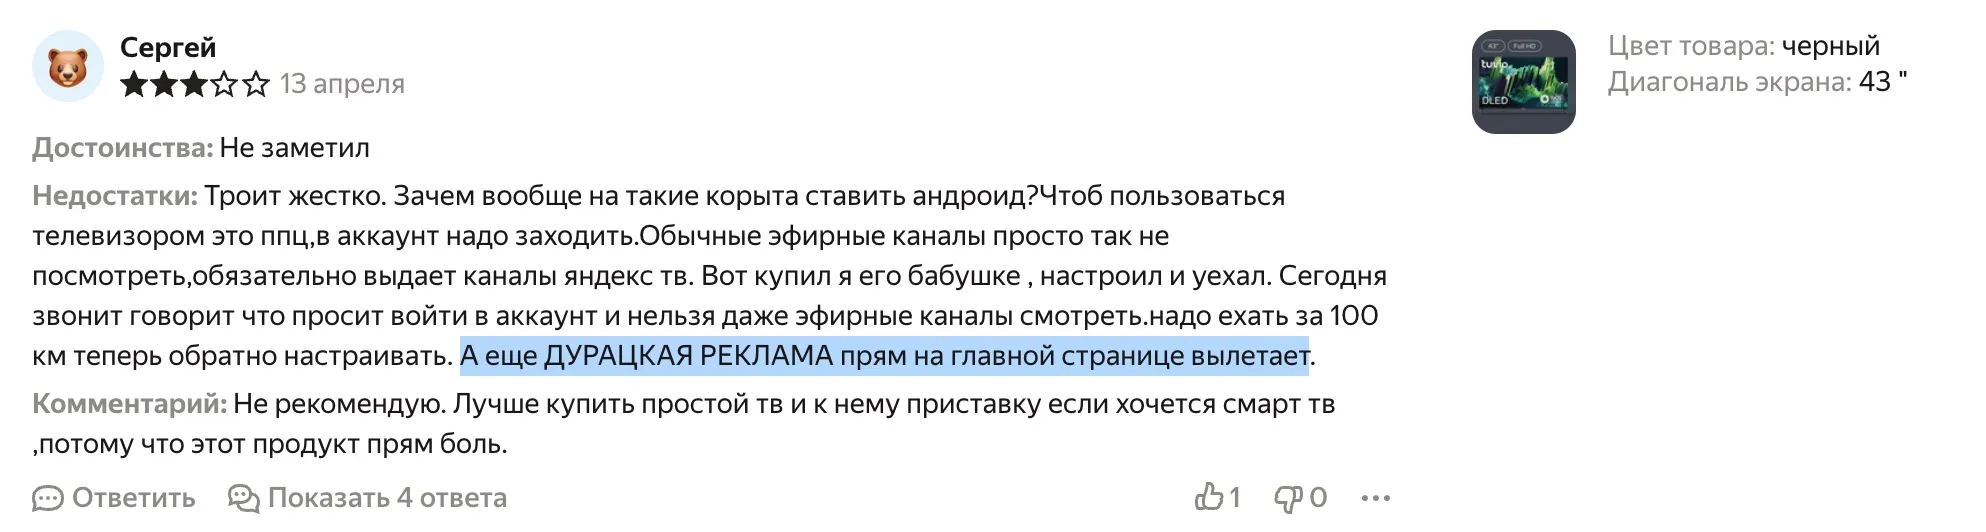Screen dimensions: 1986x532
Task: Expand replies via Показать 4 ответа text
Action: [x=387, y=498]
